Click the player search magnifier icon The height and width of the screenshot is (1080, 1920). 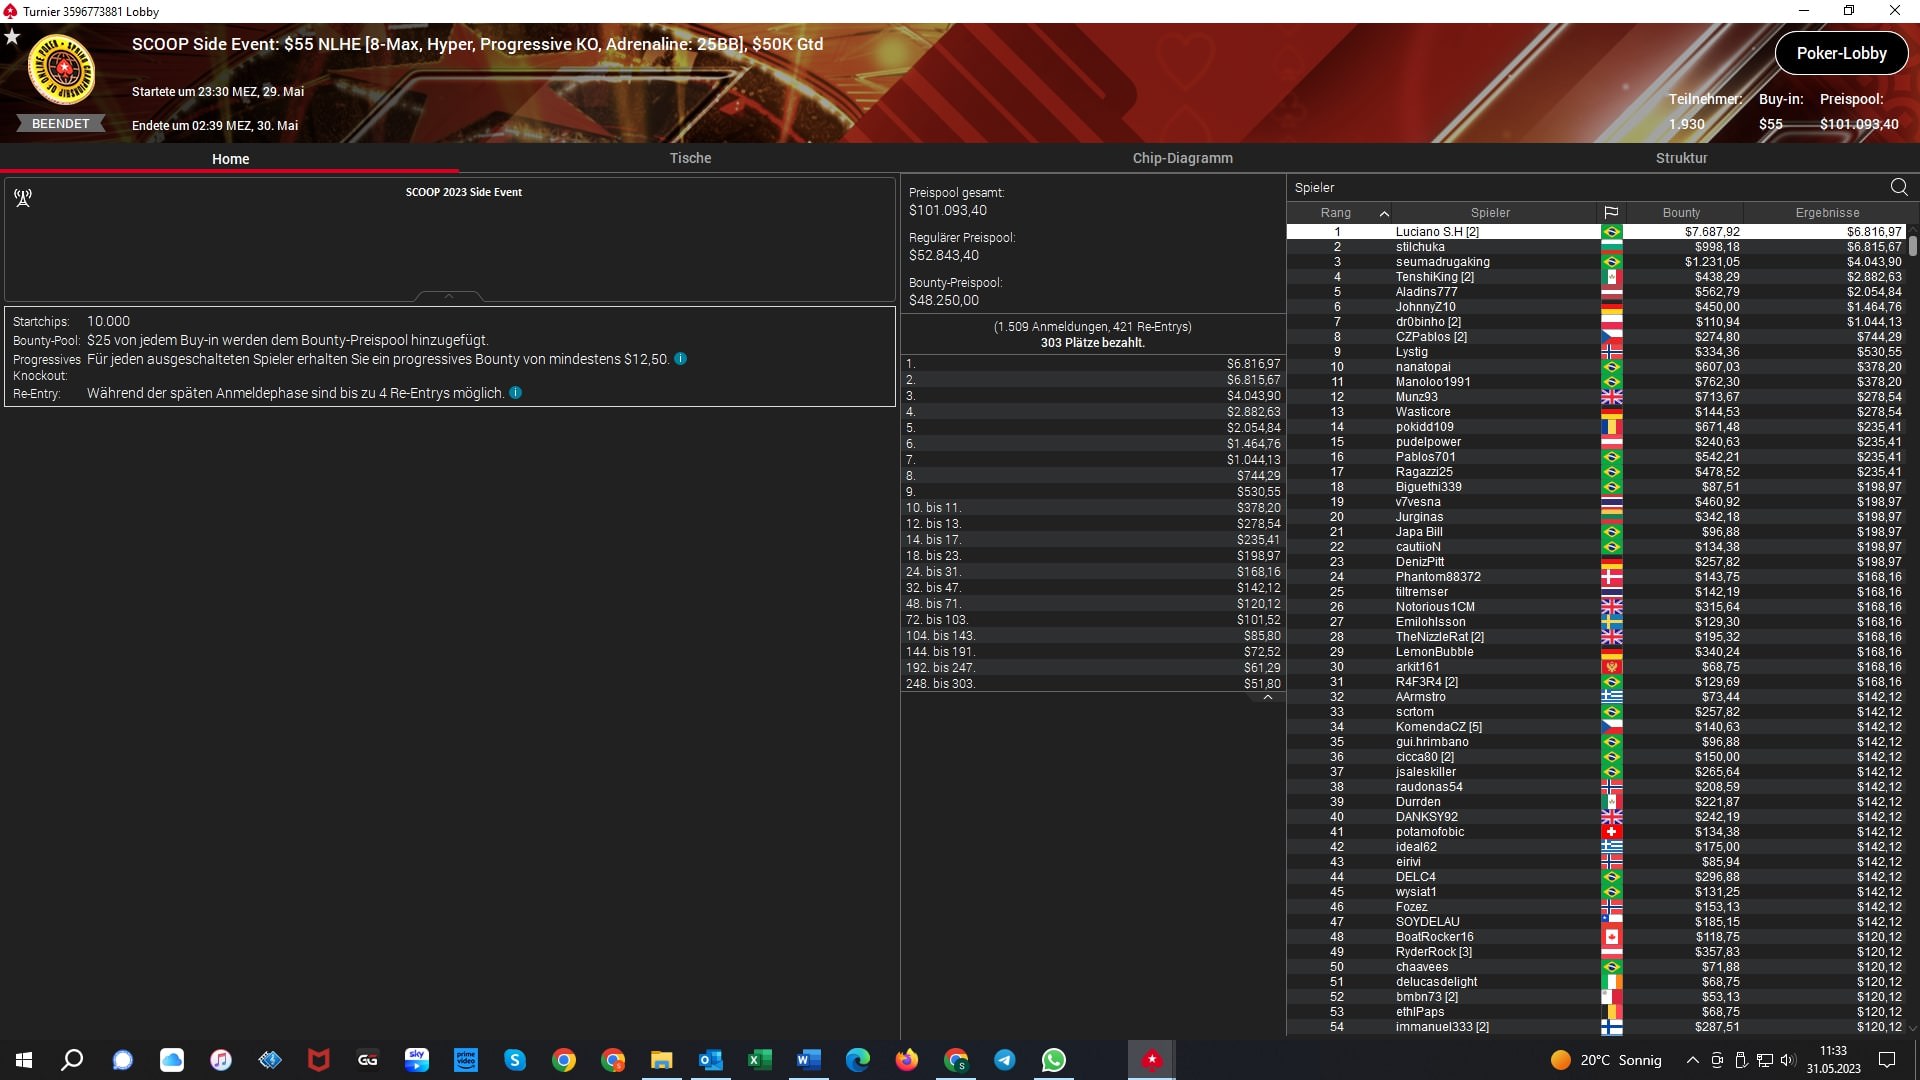[x=1898, y=187]
